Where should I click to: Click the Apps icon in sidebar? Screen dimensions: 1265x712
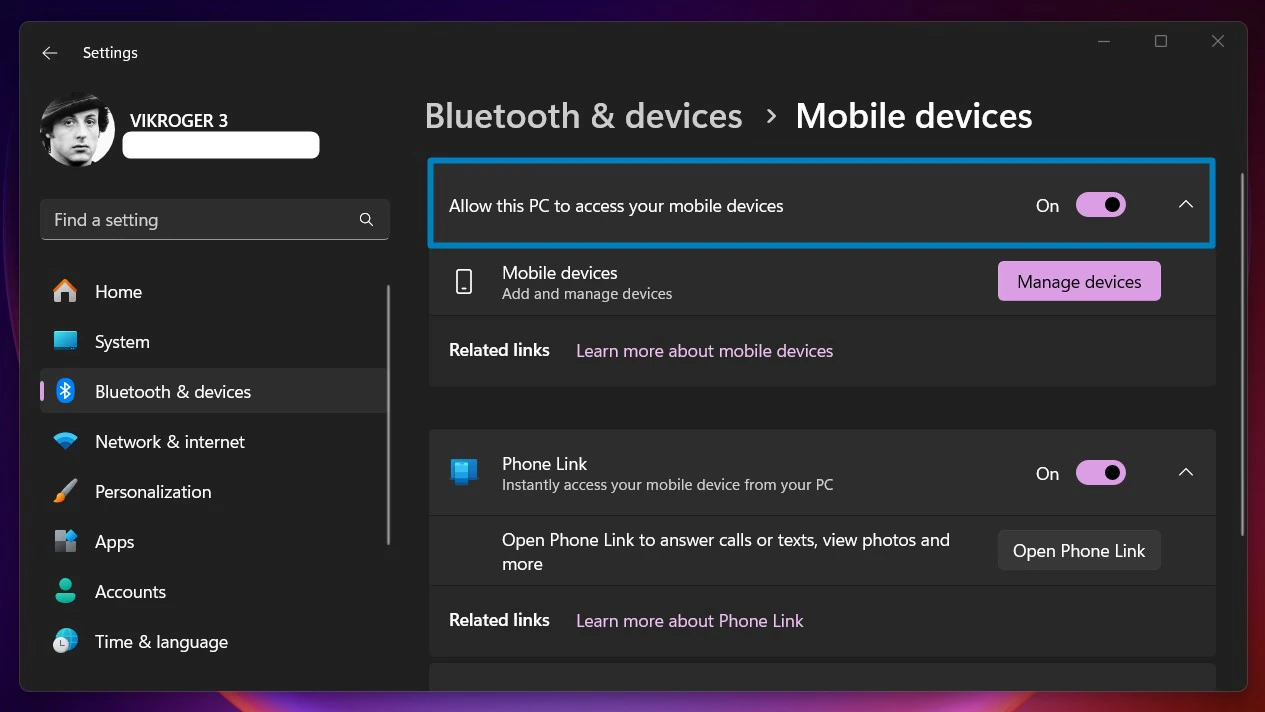pyautogui.click(x=65, y=541)
